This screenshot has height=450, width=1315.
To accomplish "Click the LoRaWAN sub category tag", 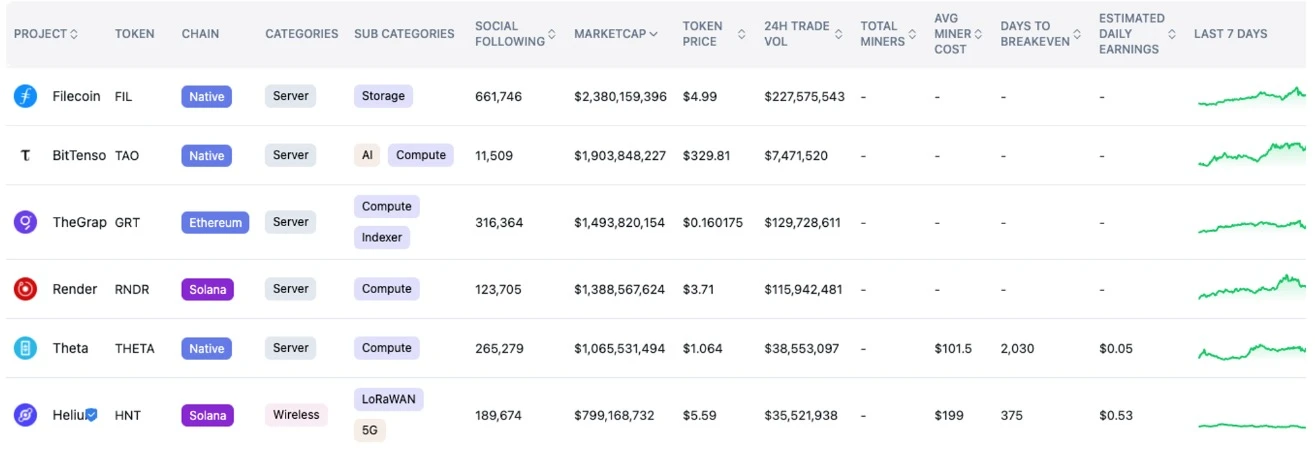I will 388,399.
